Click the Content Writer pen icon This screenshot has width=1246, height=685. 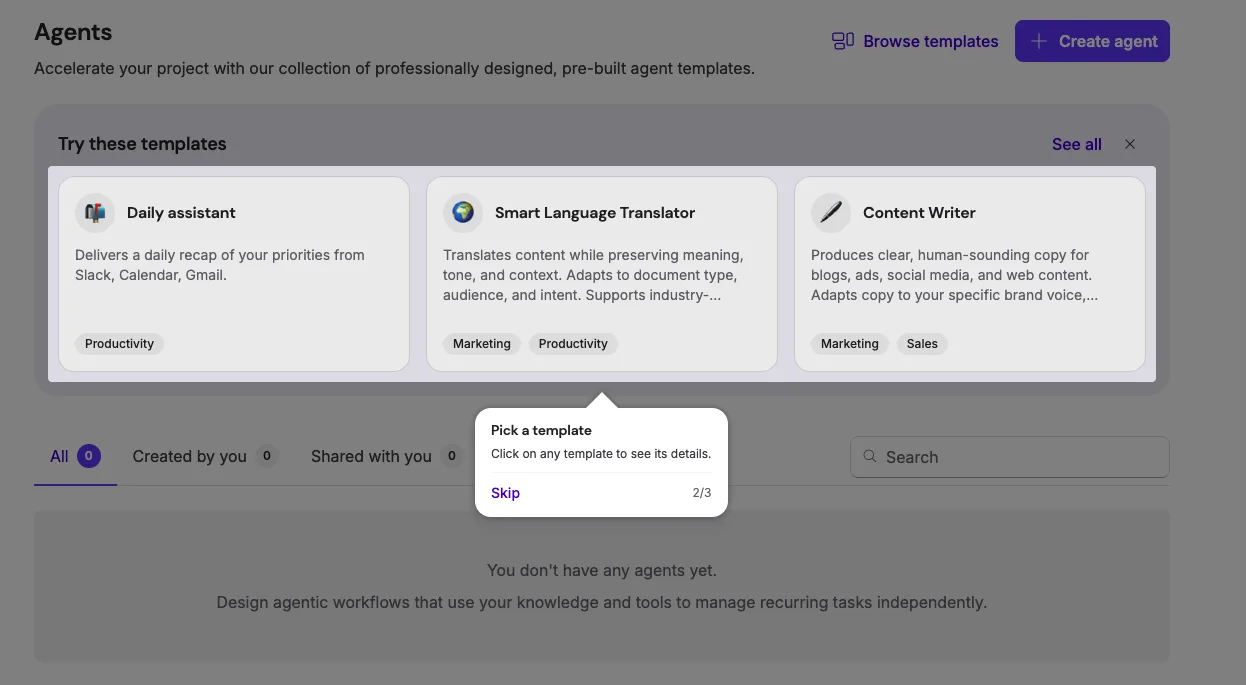pos(830,212)
